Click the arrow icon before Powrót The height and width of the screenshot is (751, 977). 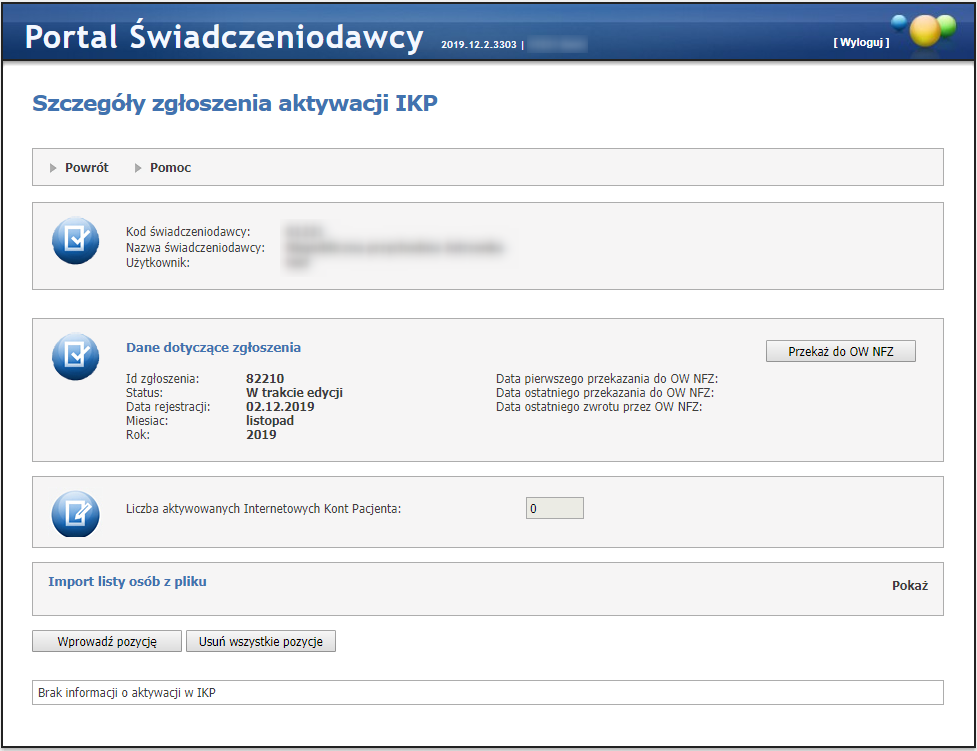pyautogui.click(x=54, y=168)
